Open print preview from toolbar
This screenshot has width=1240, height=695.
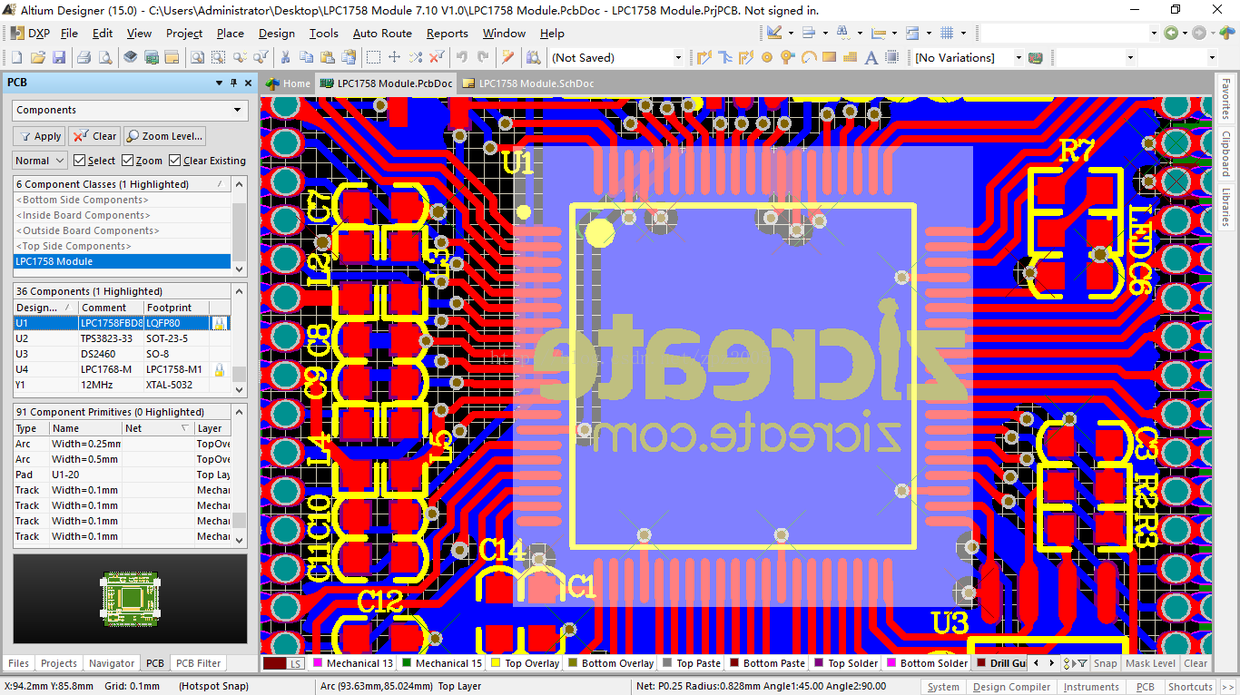coord(105,57)
